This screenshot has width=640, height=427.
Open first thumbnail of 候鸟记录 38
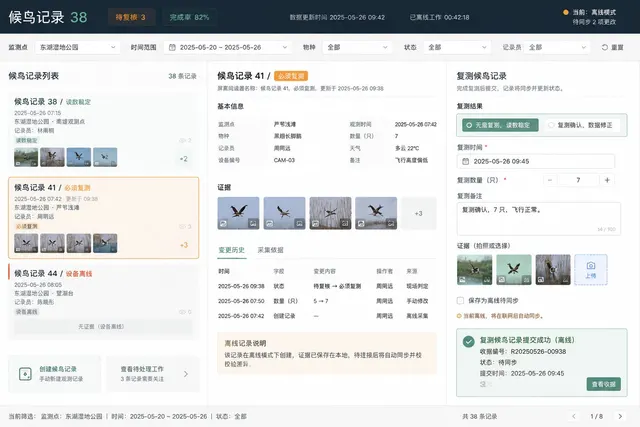26,157
